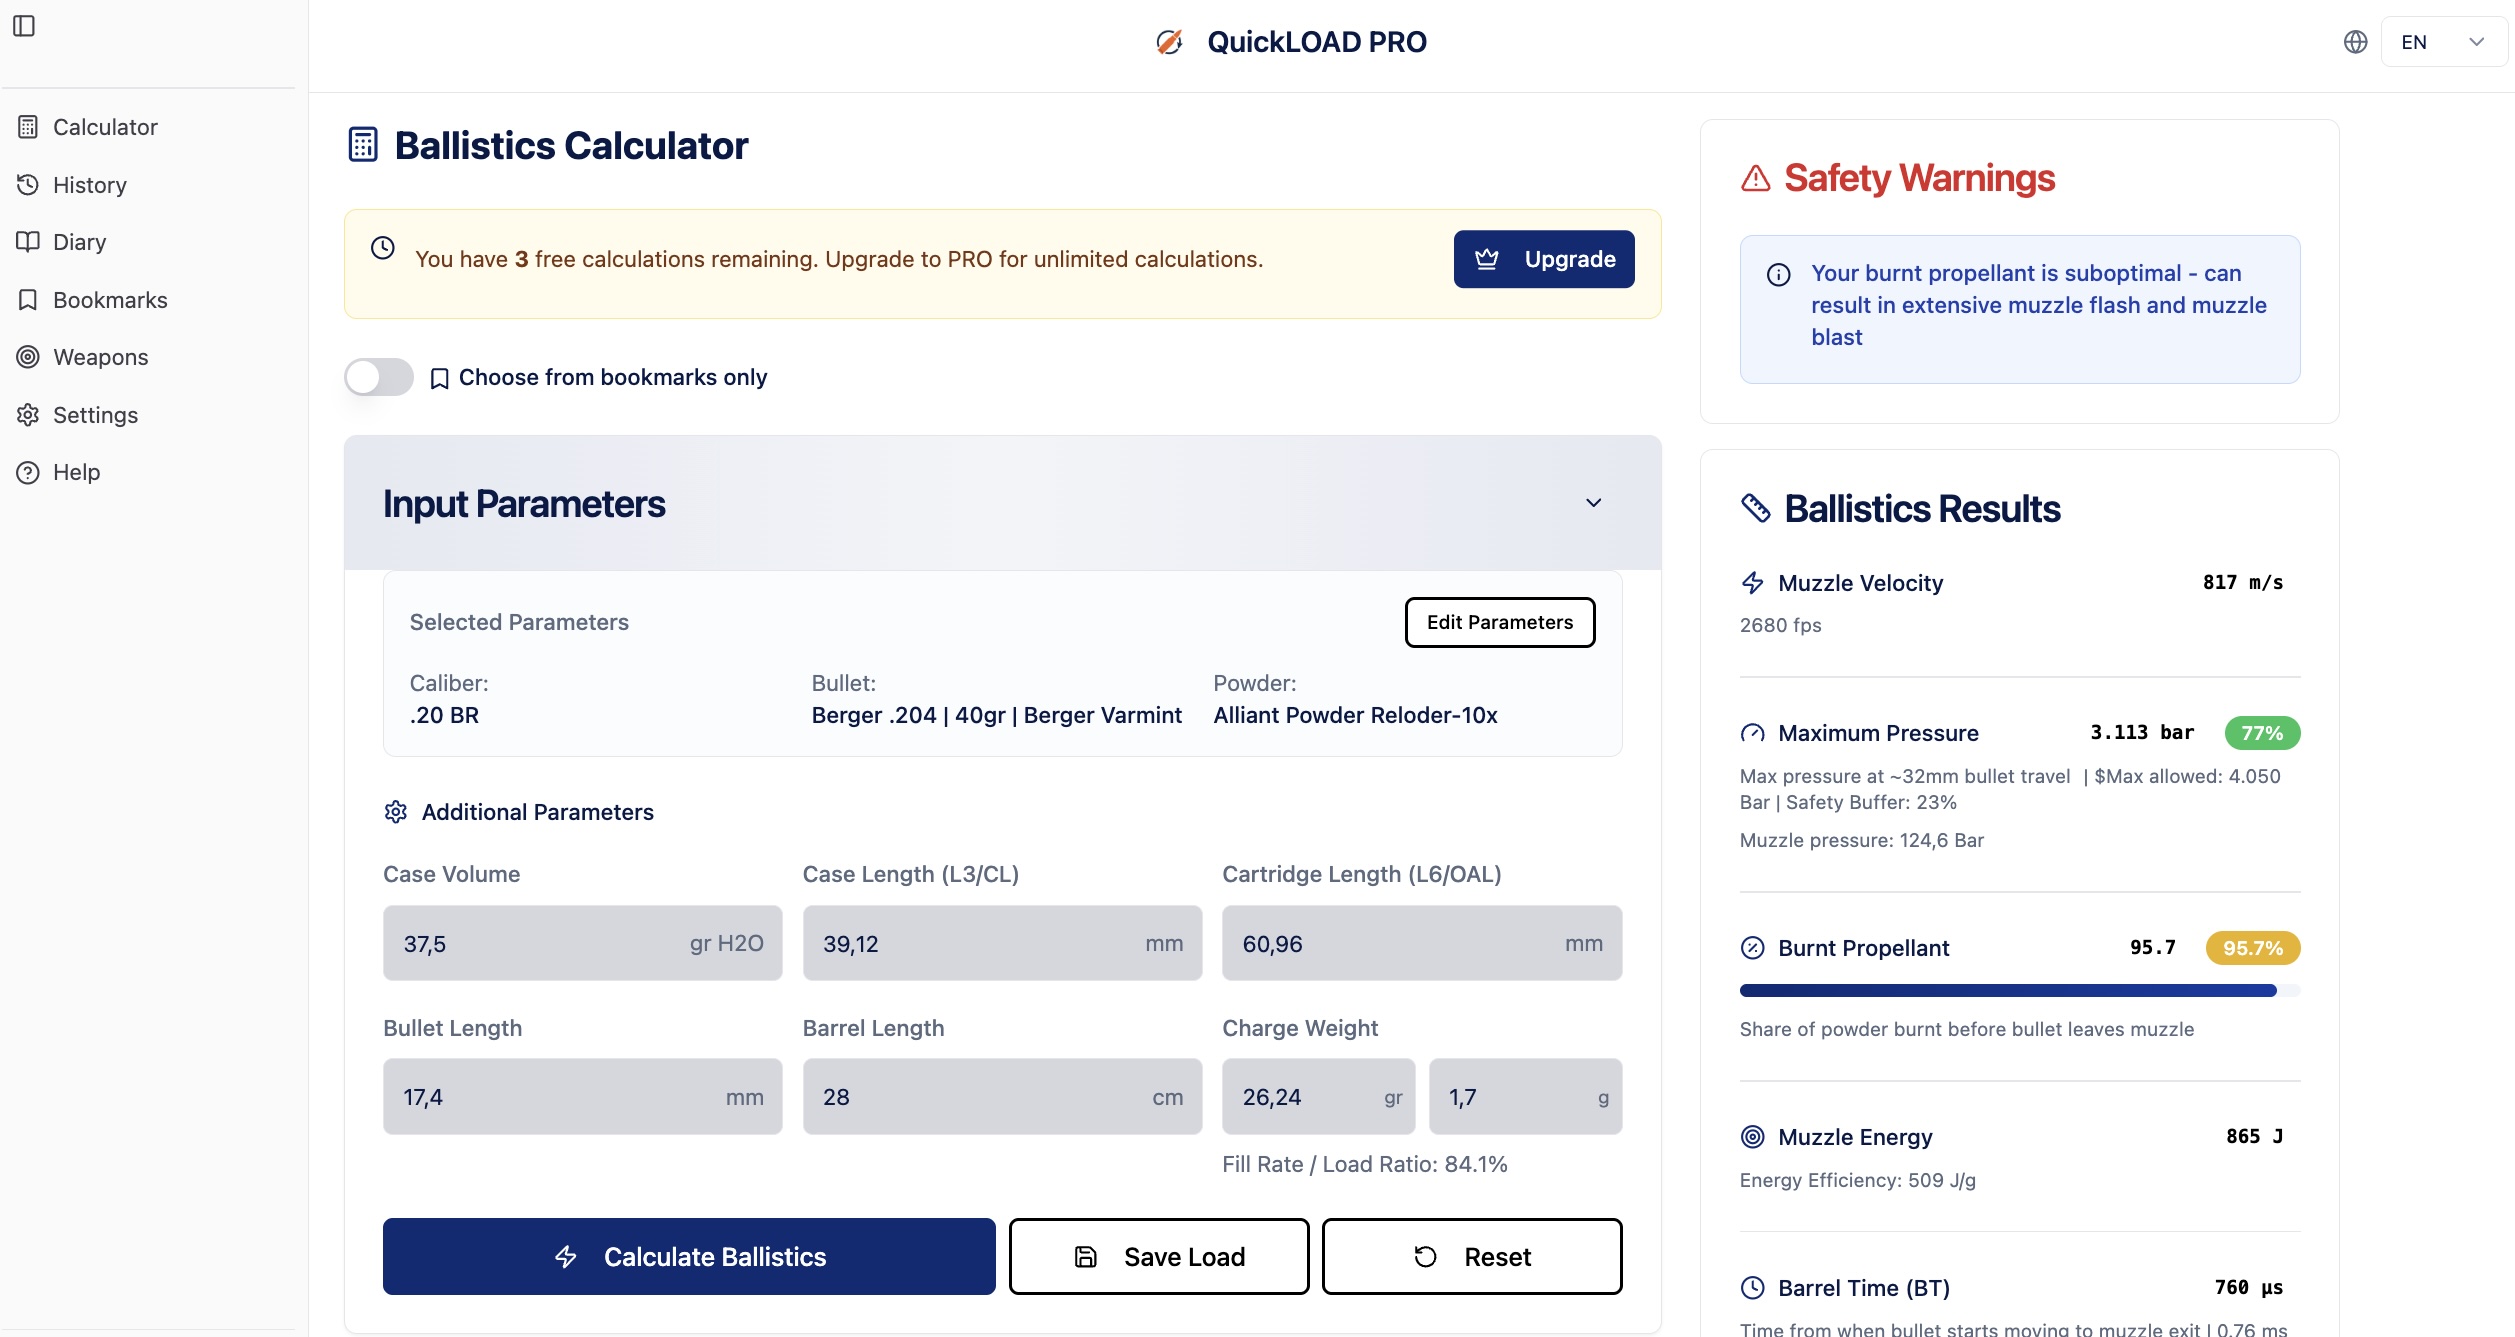Click the burnt propellant info icon
2515x1337 pixels.
pyautogui.click(x=1778, y=275)
